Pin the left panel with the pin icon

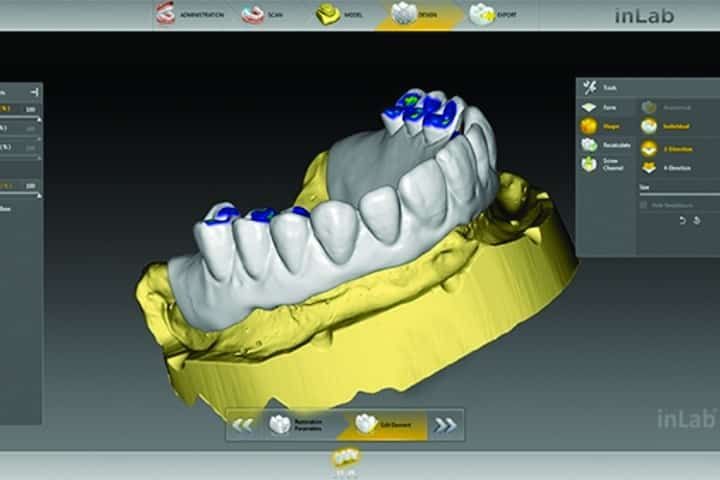(x=34, y=92)
